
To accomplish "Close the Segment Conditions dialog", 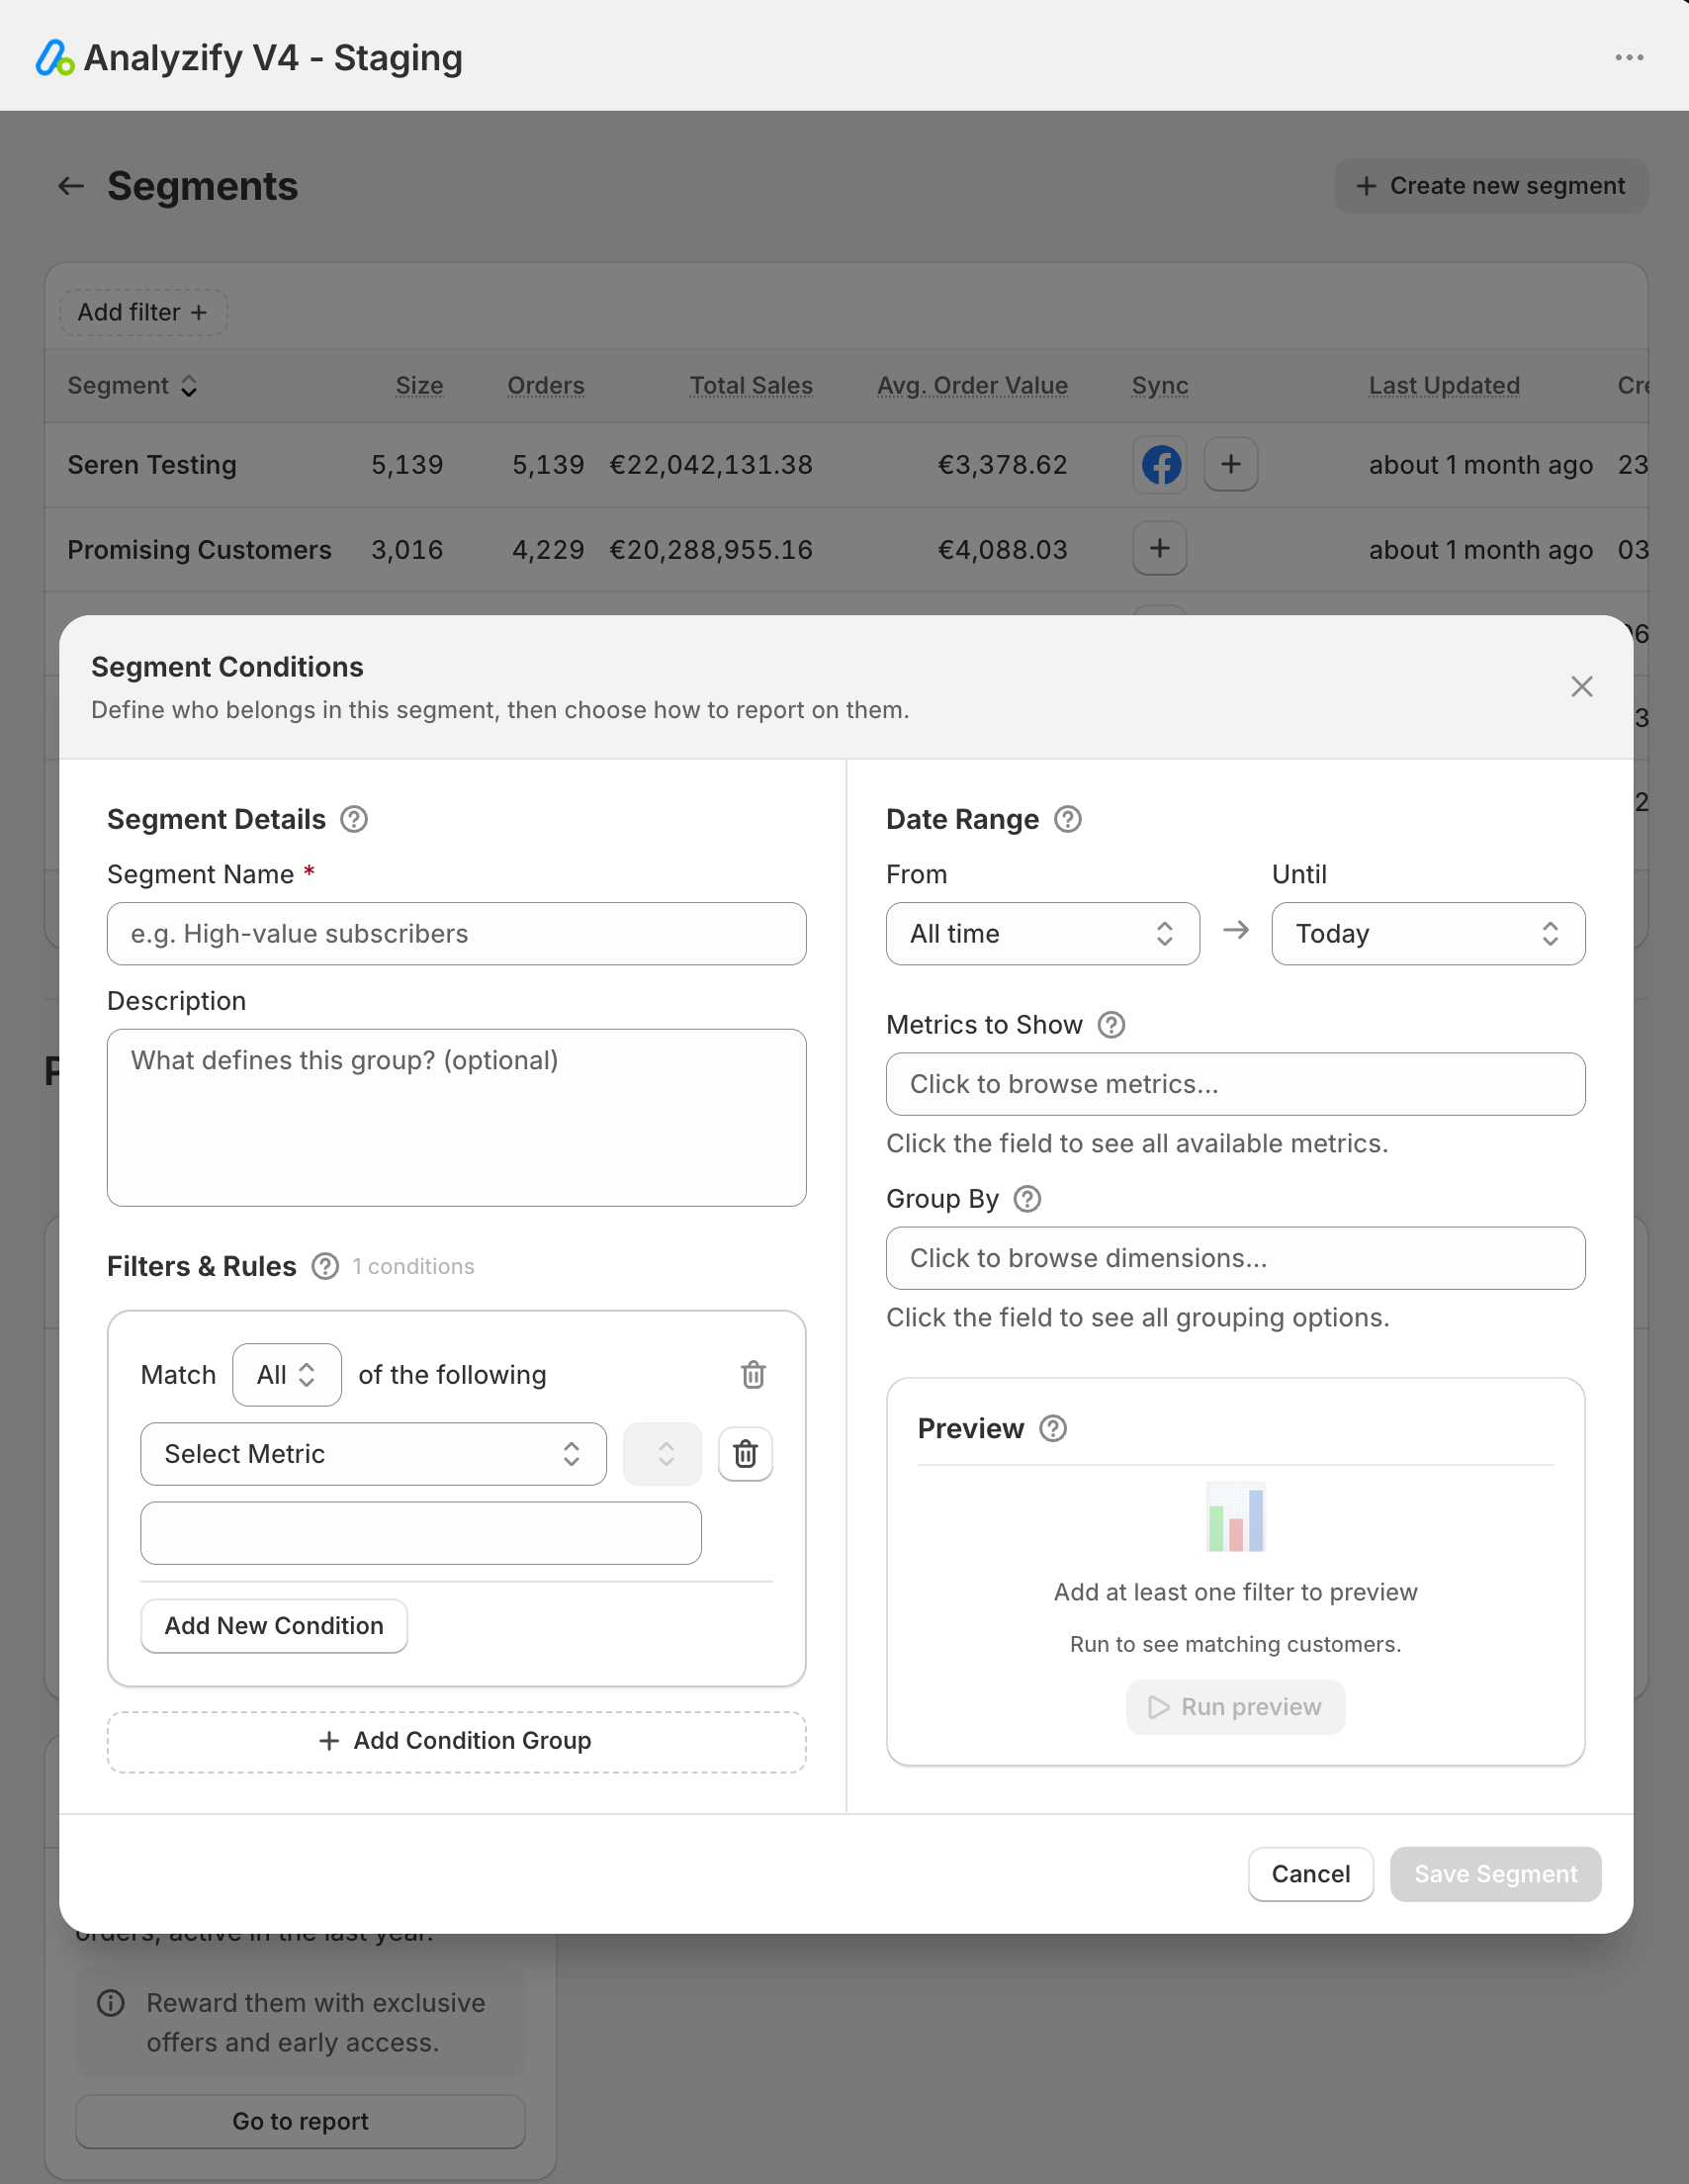I will point(1581,687).
